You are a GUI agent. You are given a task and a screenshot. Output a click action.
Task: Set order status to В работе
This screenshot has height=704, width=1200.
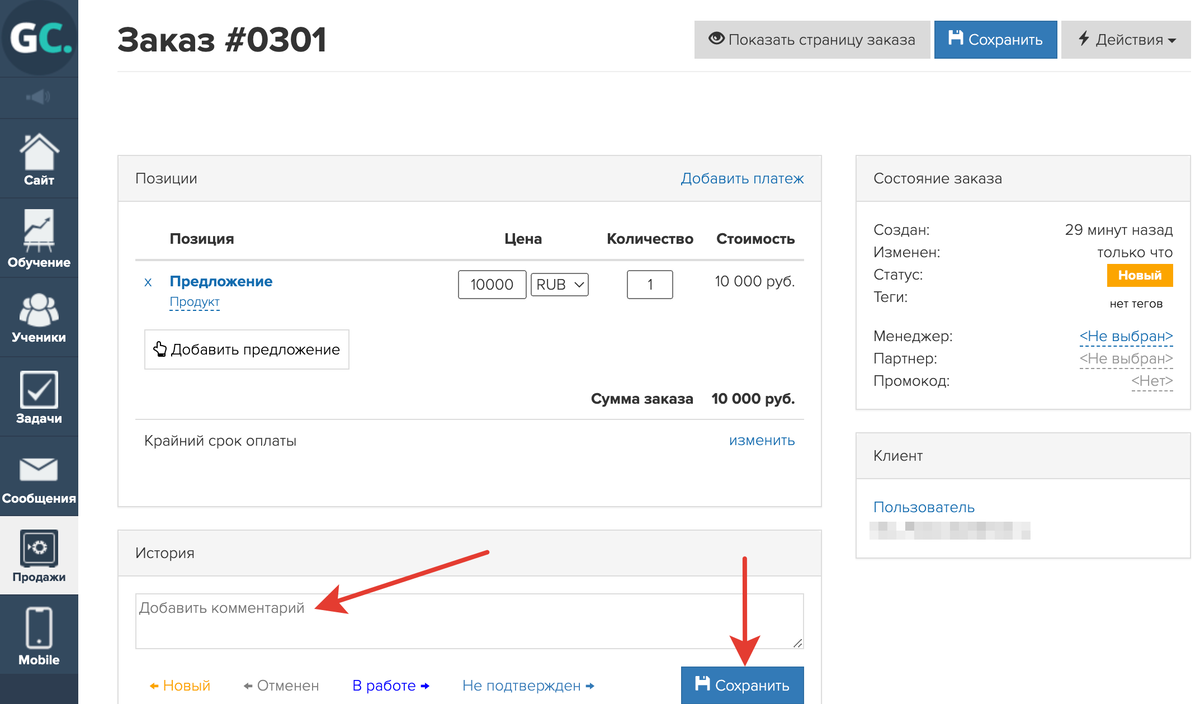click(391, 686)
